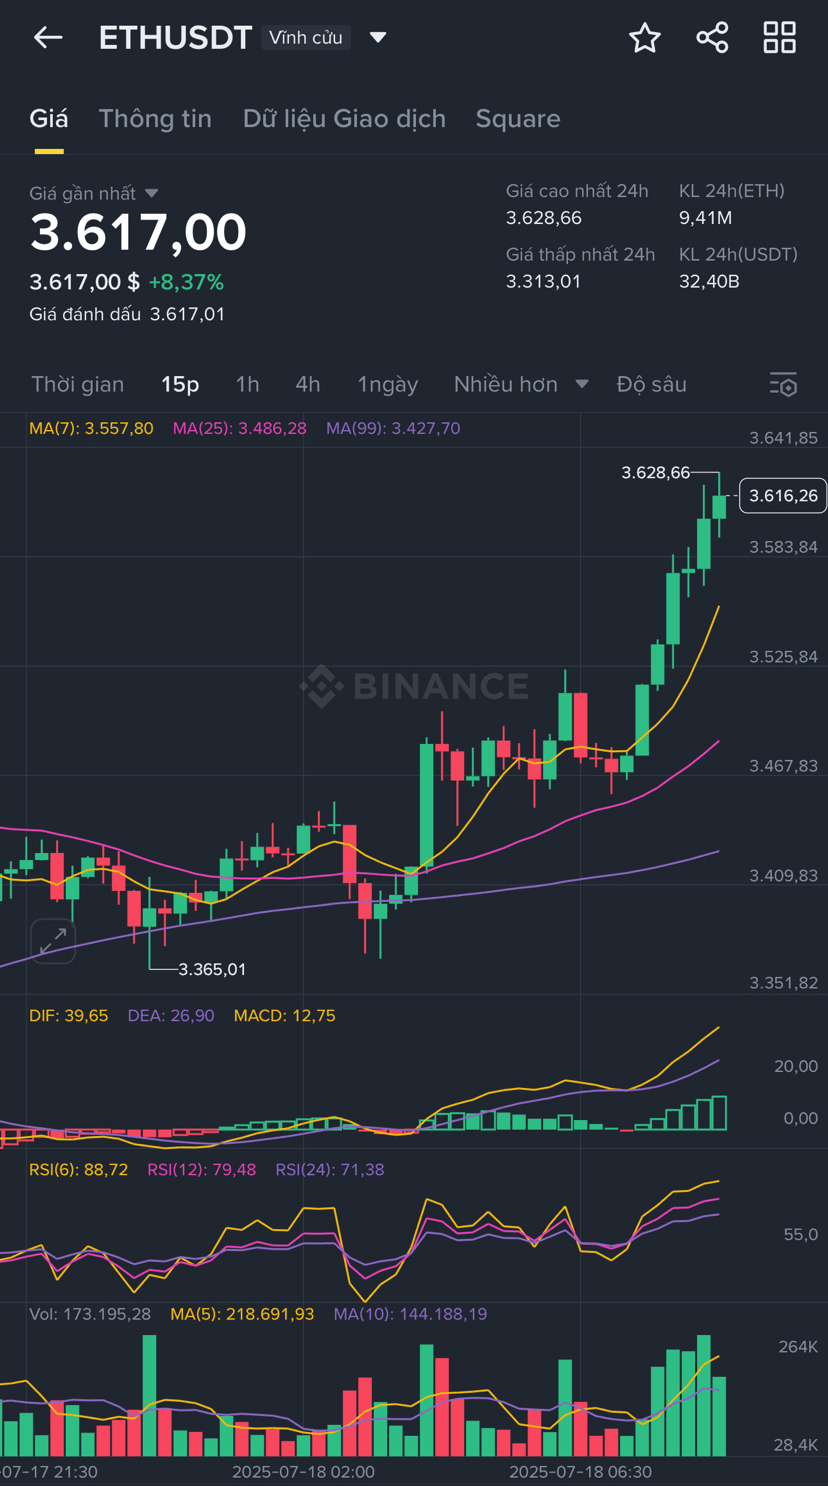The image size is (828, 1486).
Task: Tap the volume MA(10): 144.188,19 label
Action: pyautogui.click(x=411, y=1313)
